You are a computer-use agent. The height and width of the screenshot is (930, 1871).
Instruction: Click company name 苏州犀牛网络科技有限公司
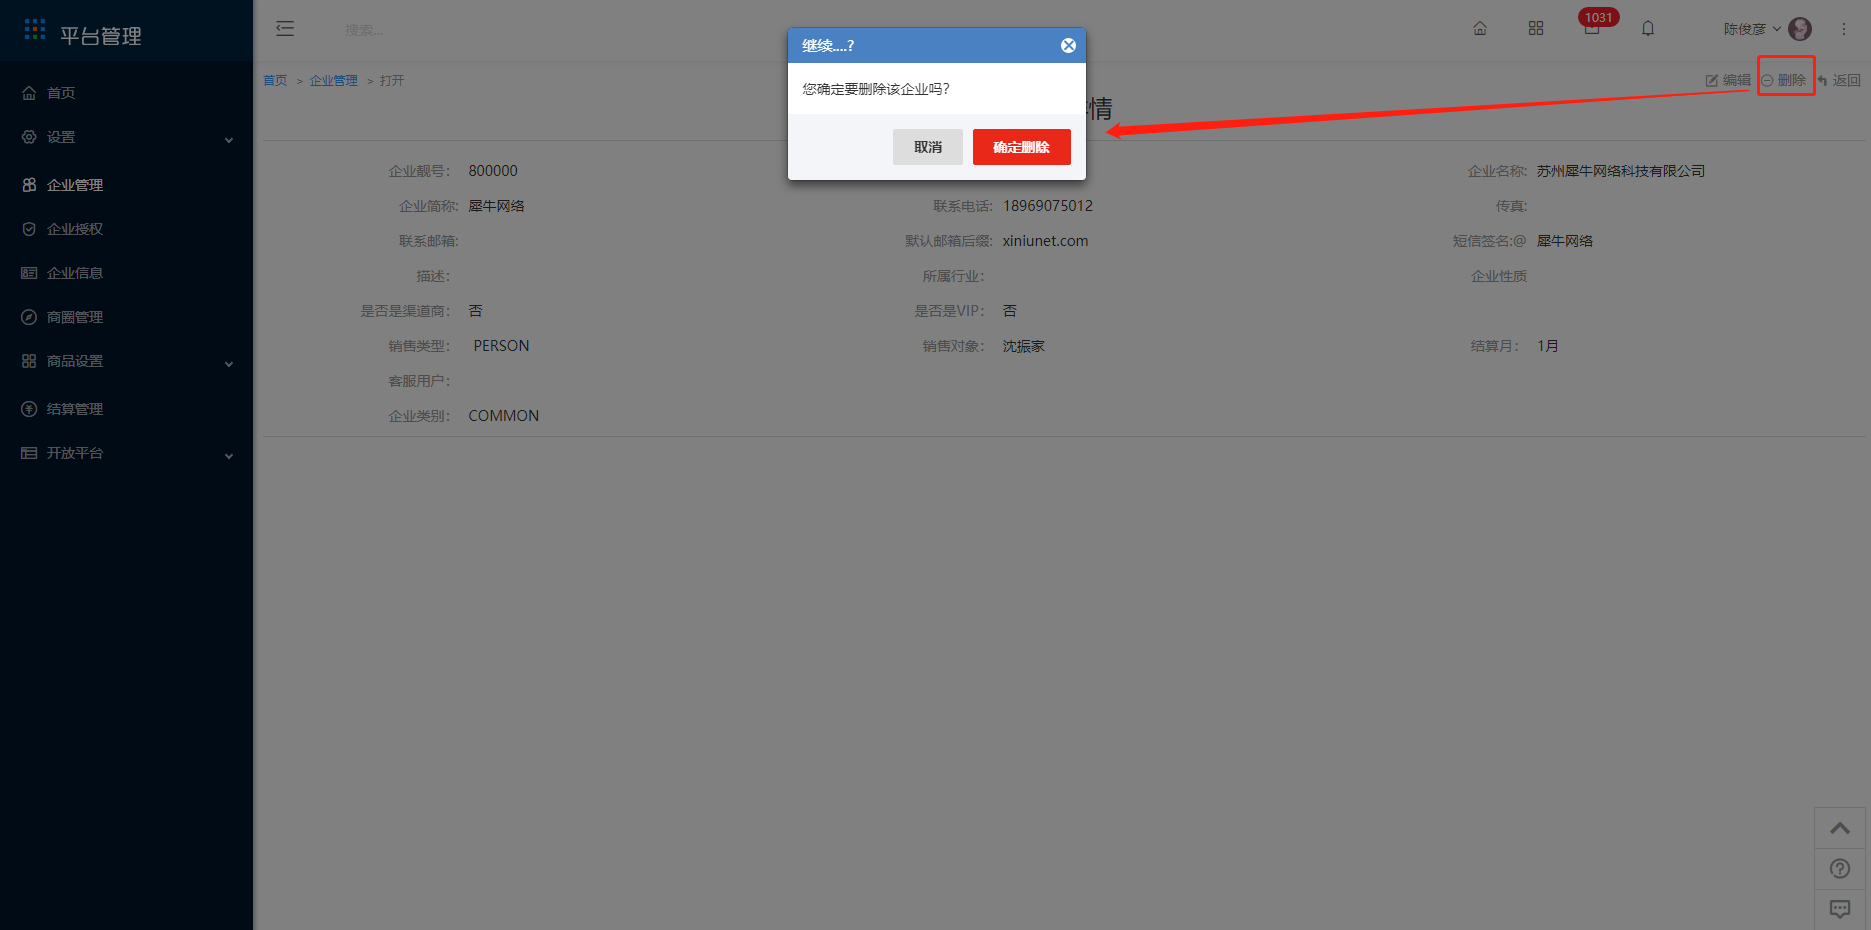coord(1621,171)
